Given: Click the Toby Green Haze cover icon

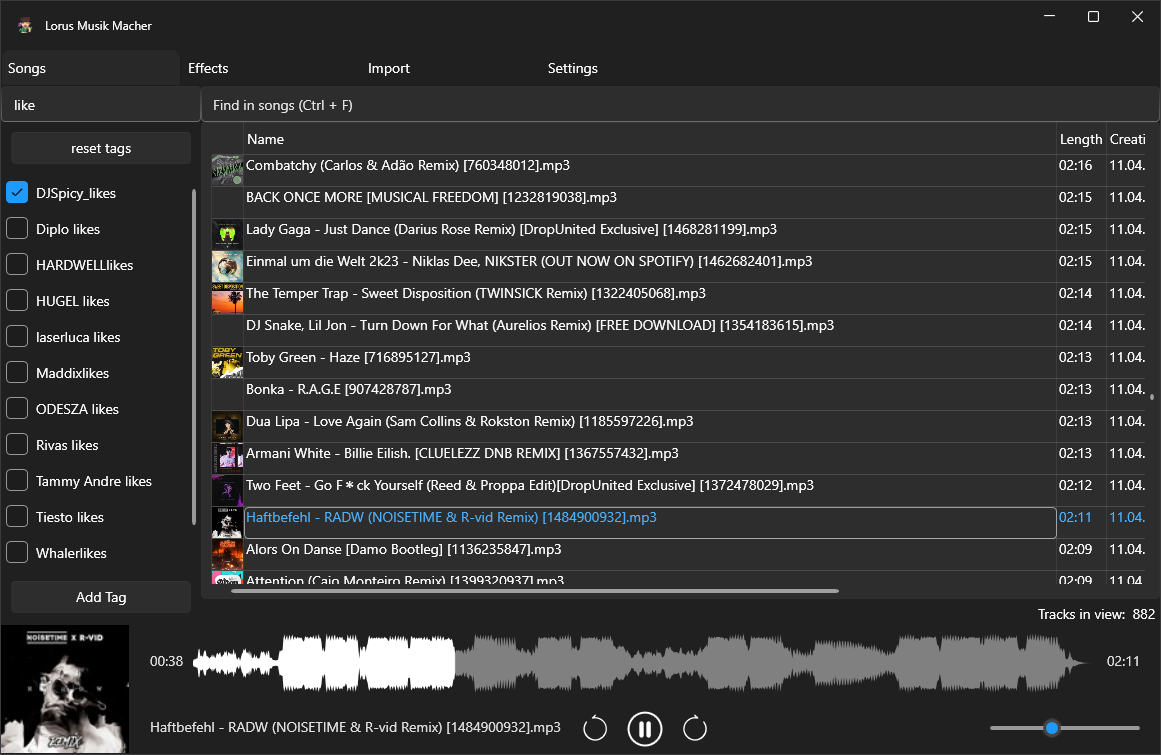Looking at the screenshot, I should (227, 362).
